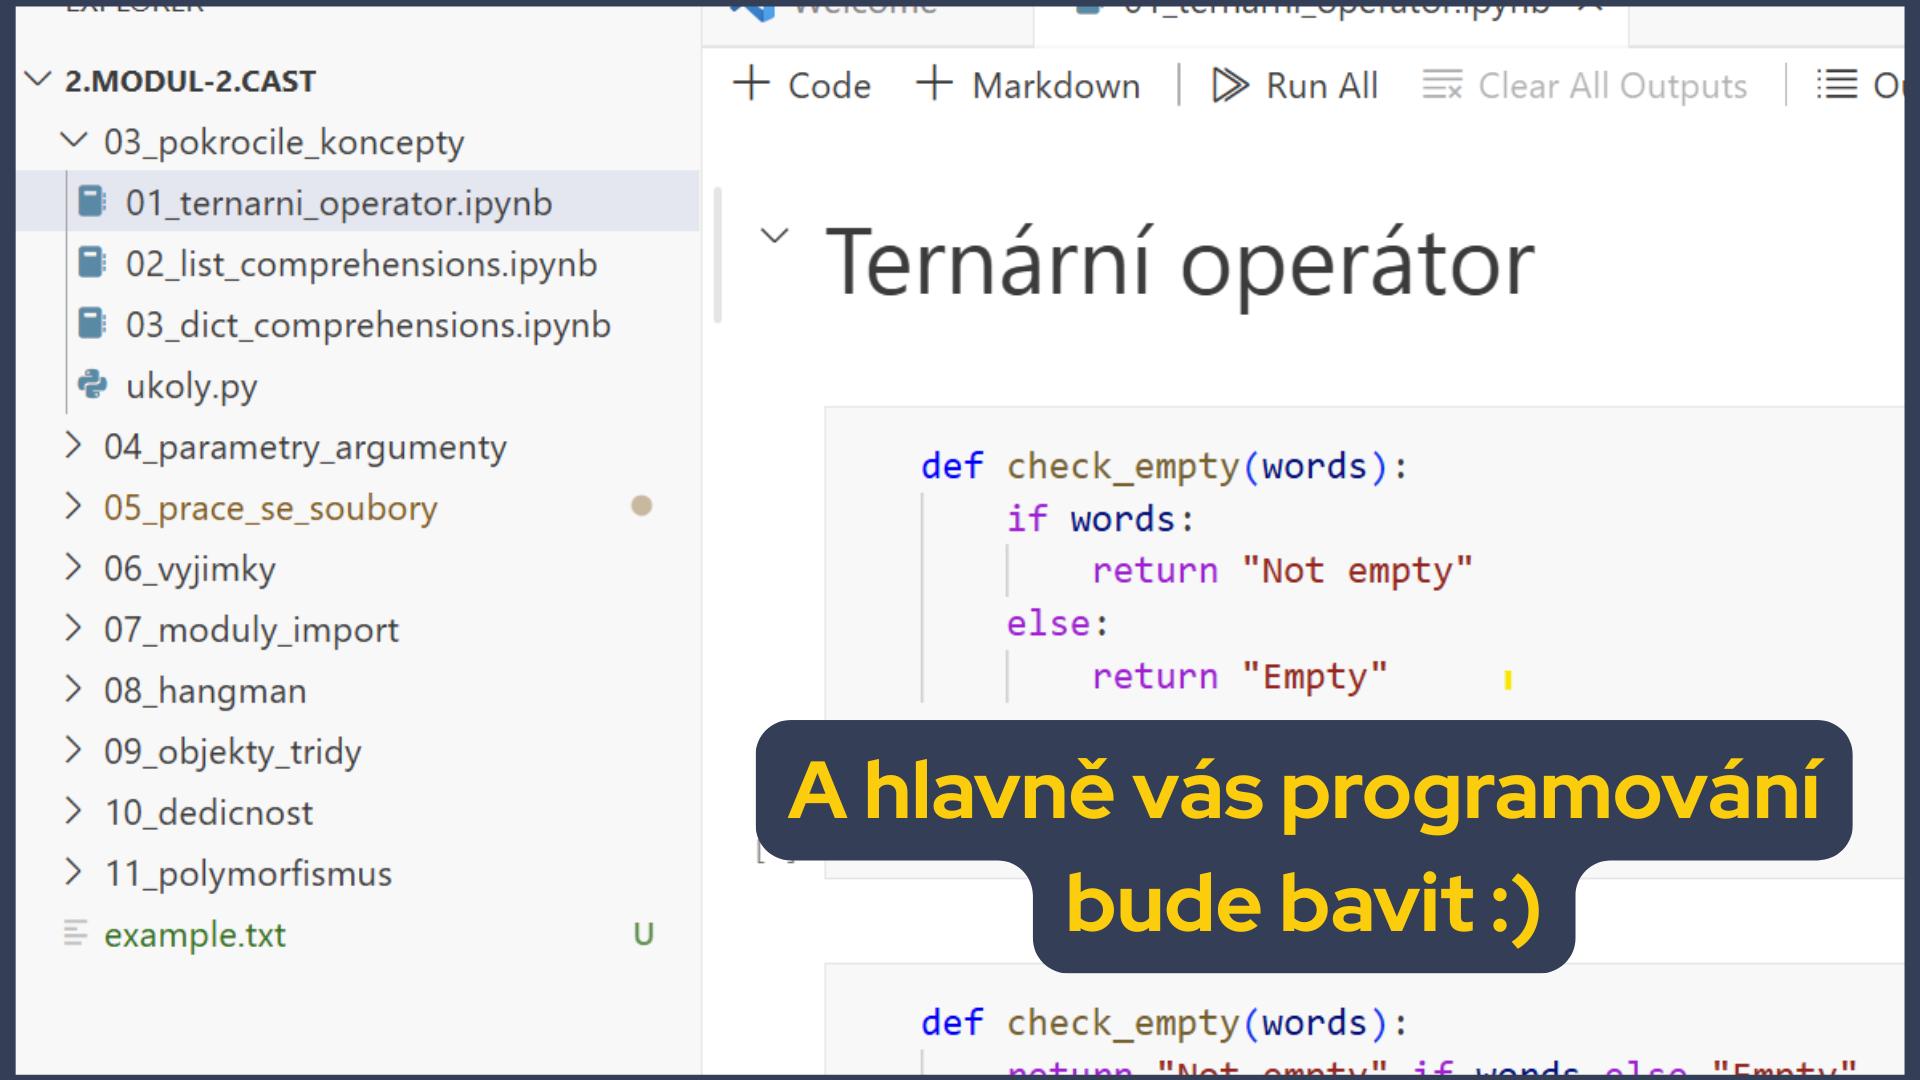The image size is (1920, 1080).
Task: Collapse the 2.MODUL-2.CAST root folder
Action: [x=38, y=80]
